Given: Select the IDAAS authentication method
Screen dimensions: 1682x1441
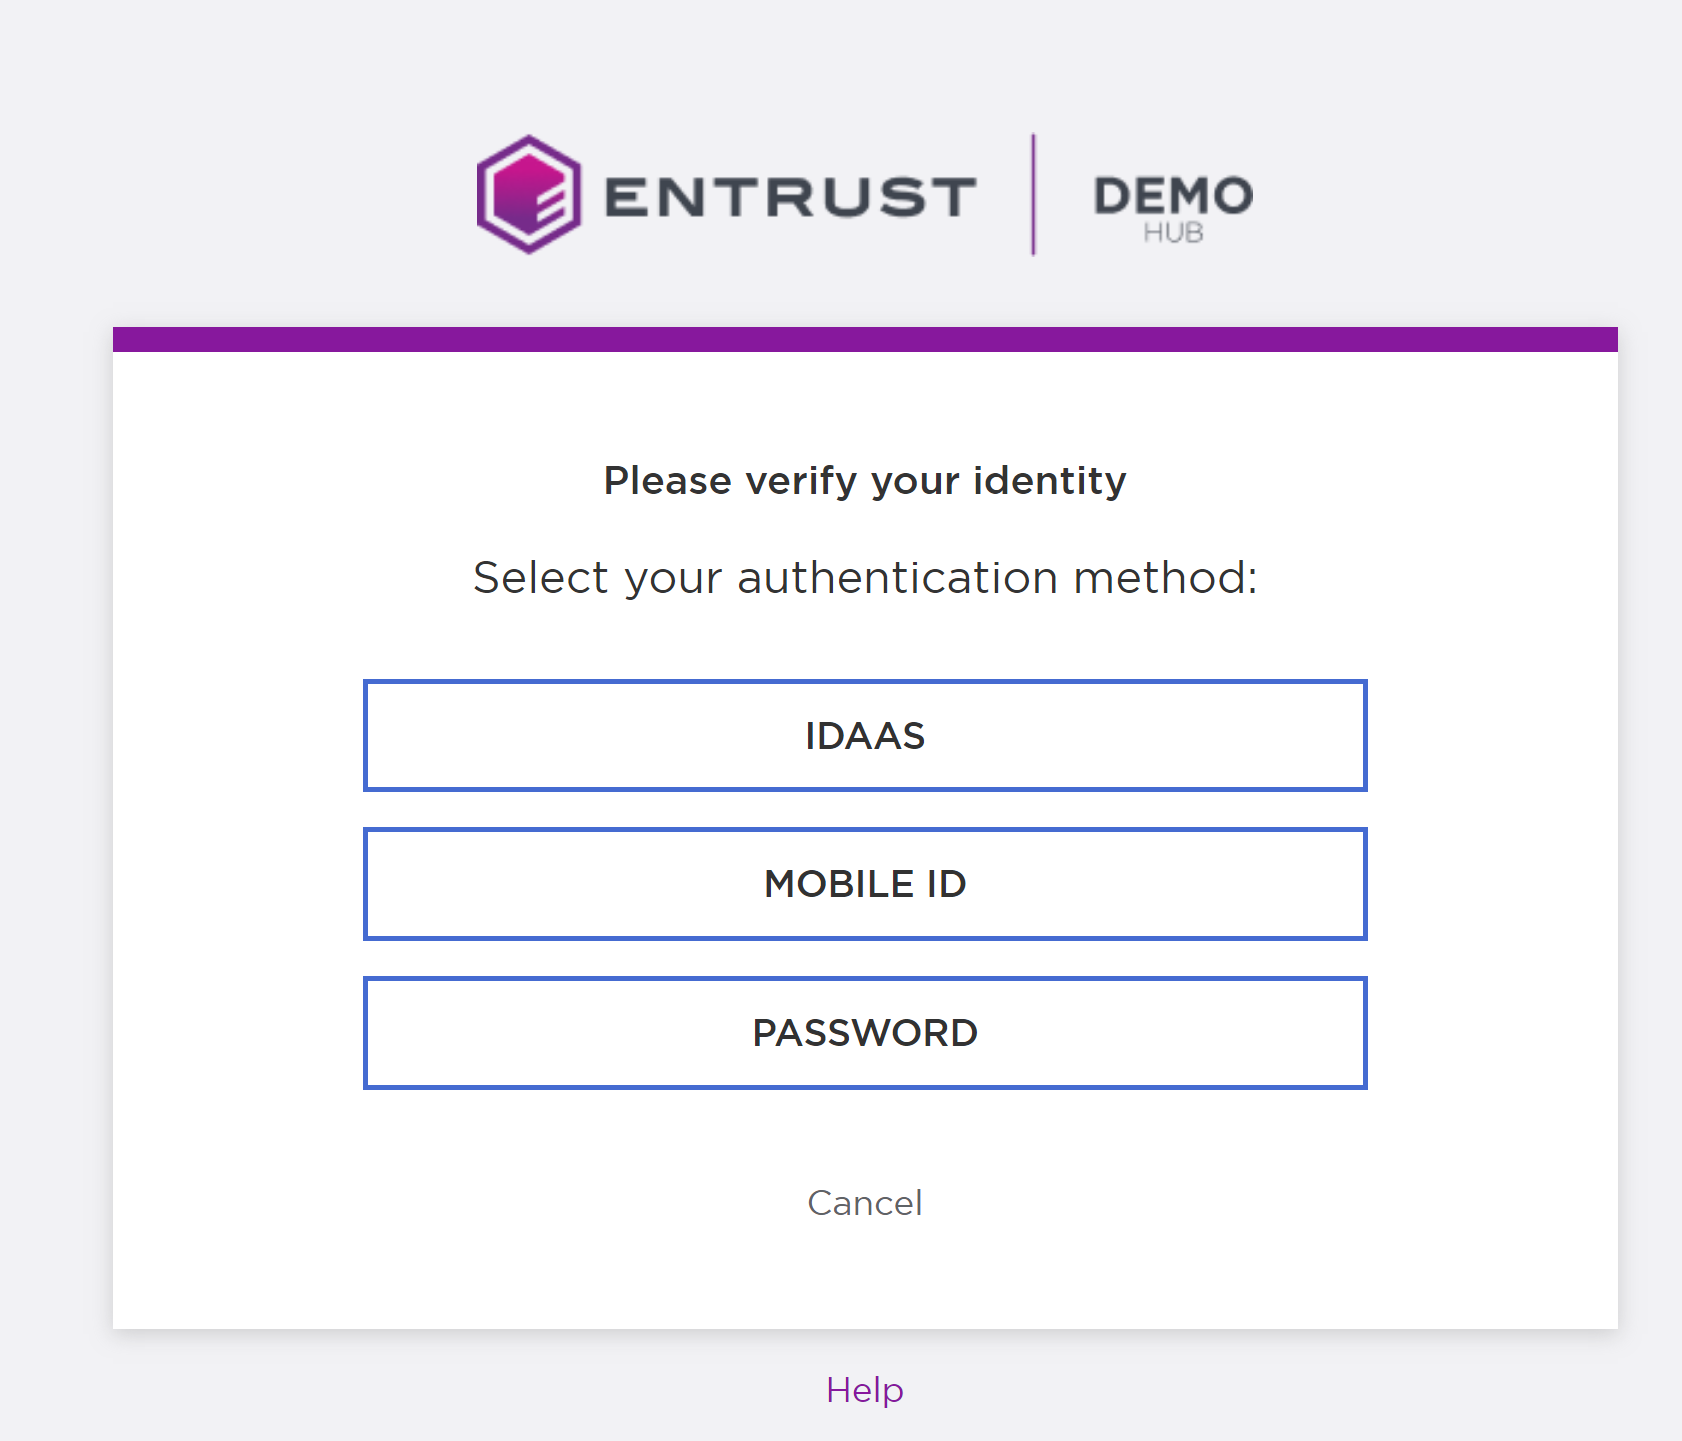Looking at the screenshot, I should 865,736.
